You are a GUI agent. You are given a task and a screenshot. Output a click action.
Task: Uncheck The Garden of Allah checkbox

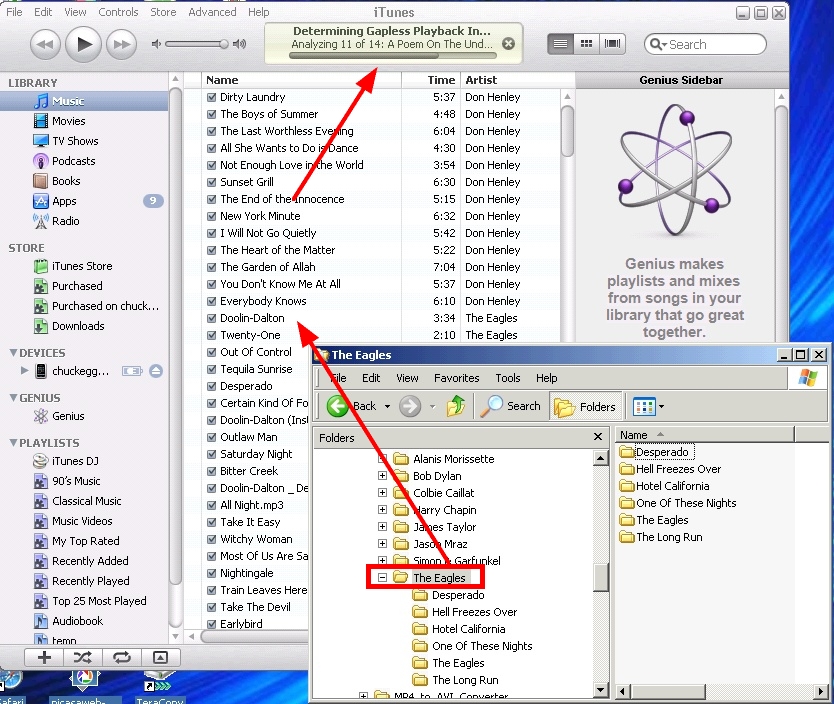[211, 267]
